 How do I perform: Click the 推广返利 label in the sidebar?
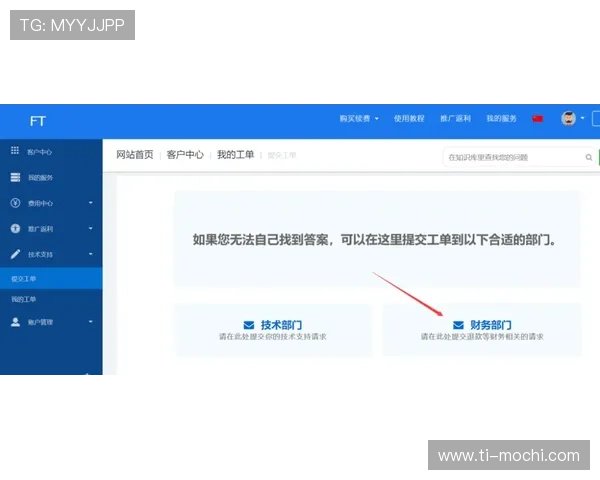pyautogui.click(x=40, y=229)
